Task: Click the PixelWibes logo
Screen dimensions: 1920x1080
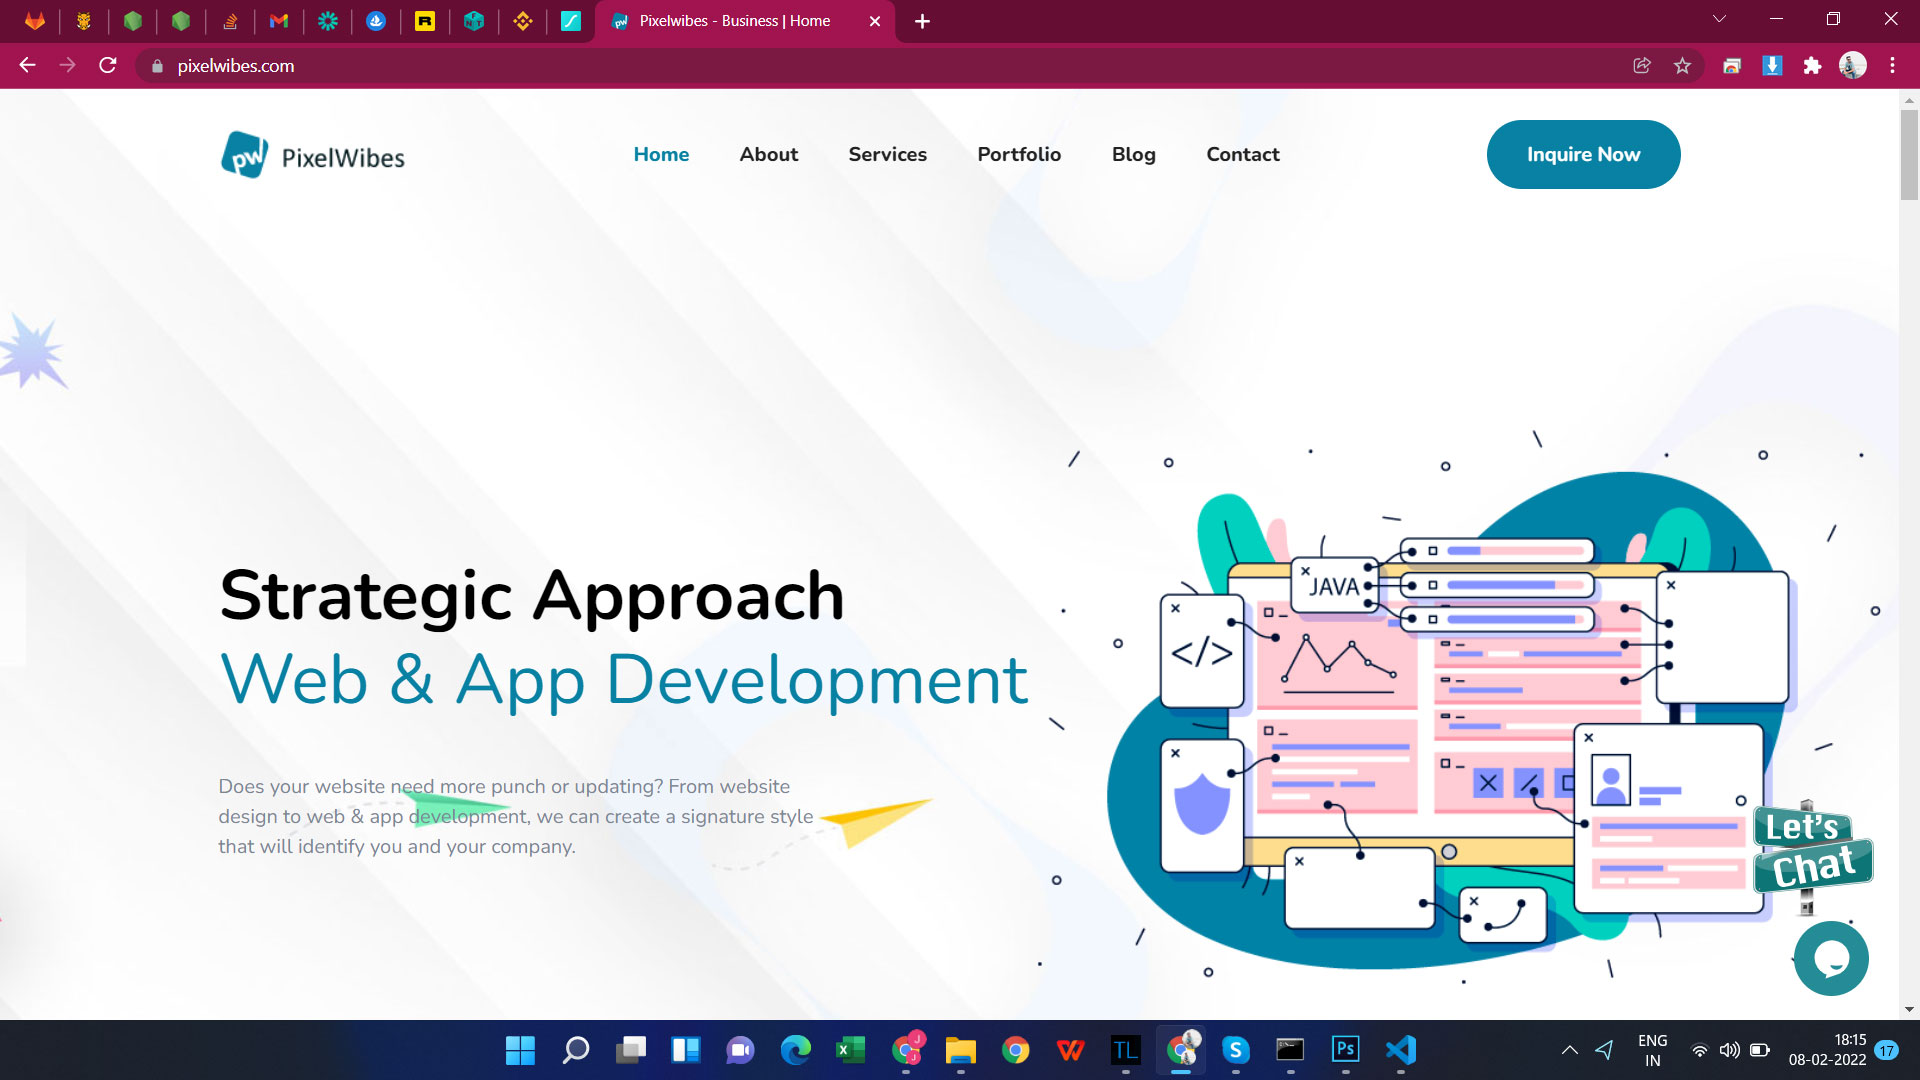Action: pos(313,156)
